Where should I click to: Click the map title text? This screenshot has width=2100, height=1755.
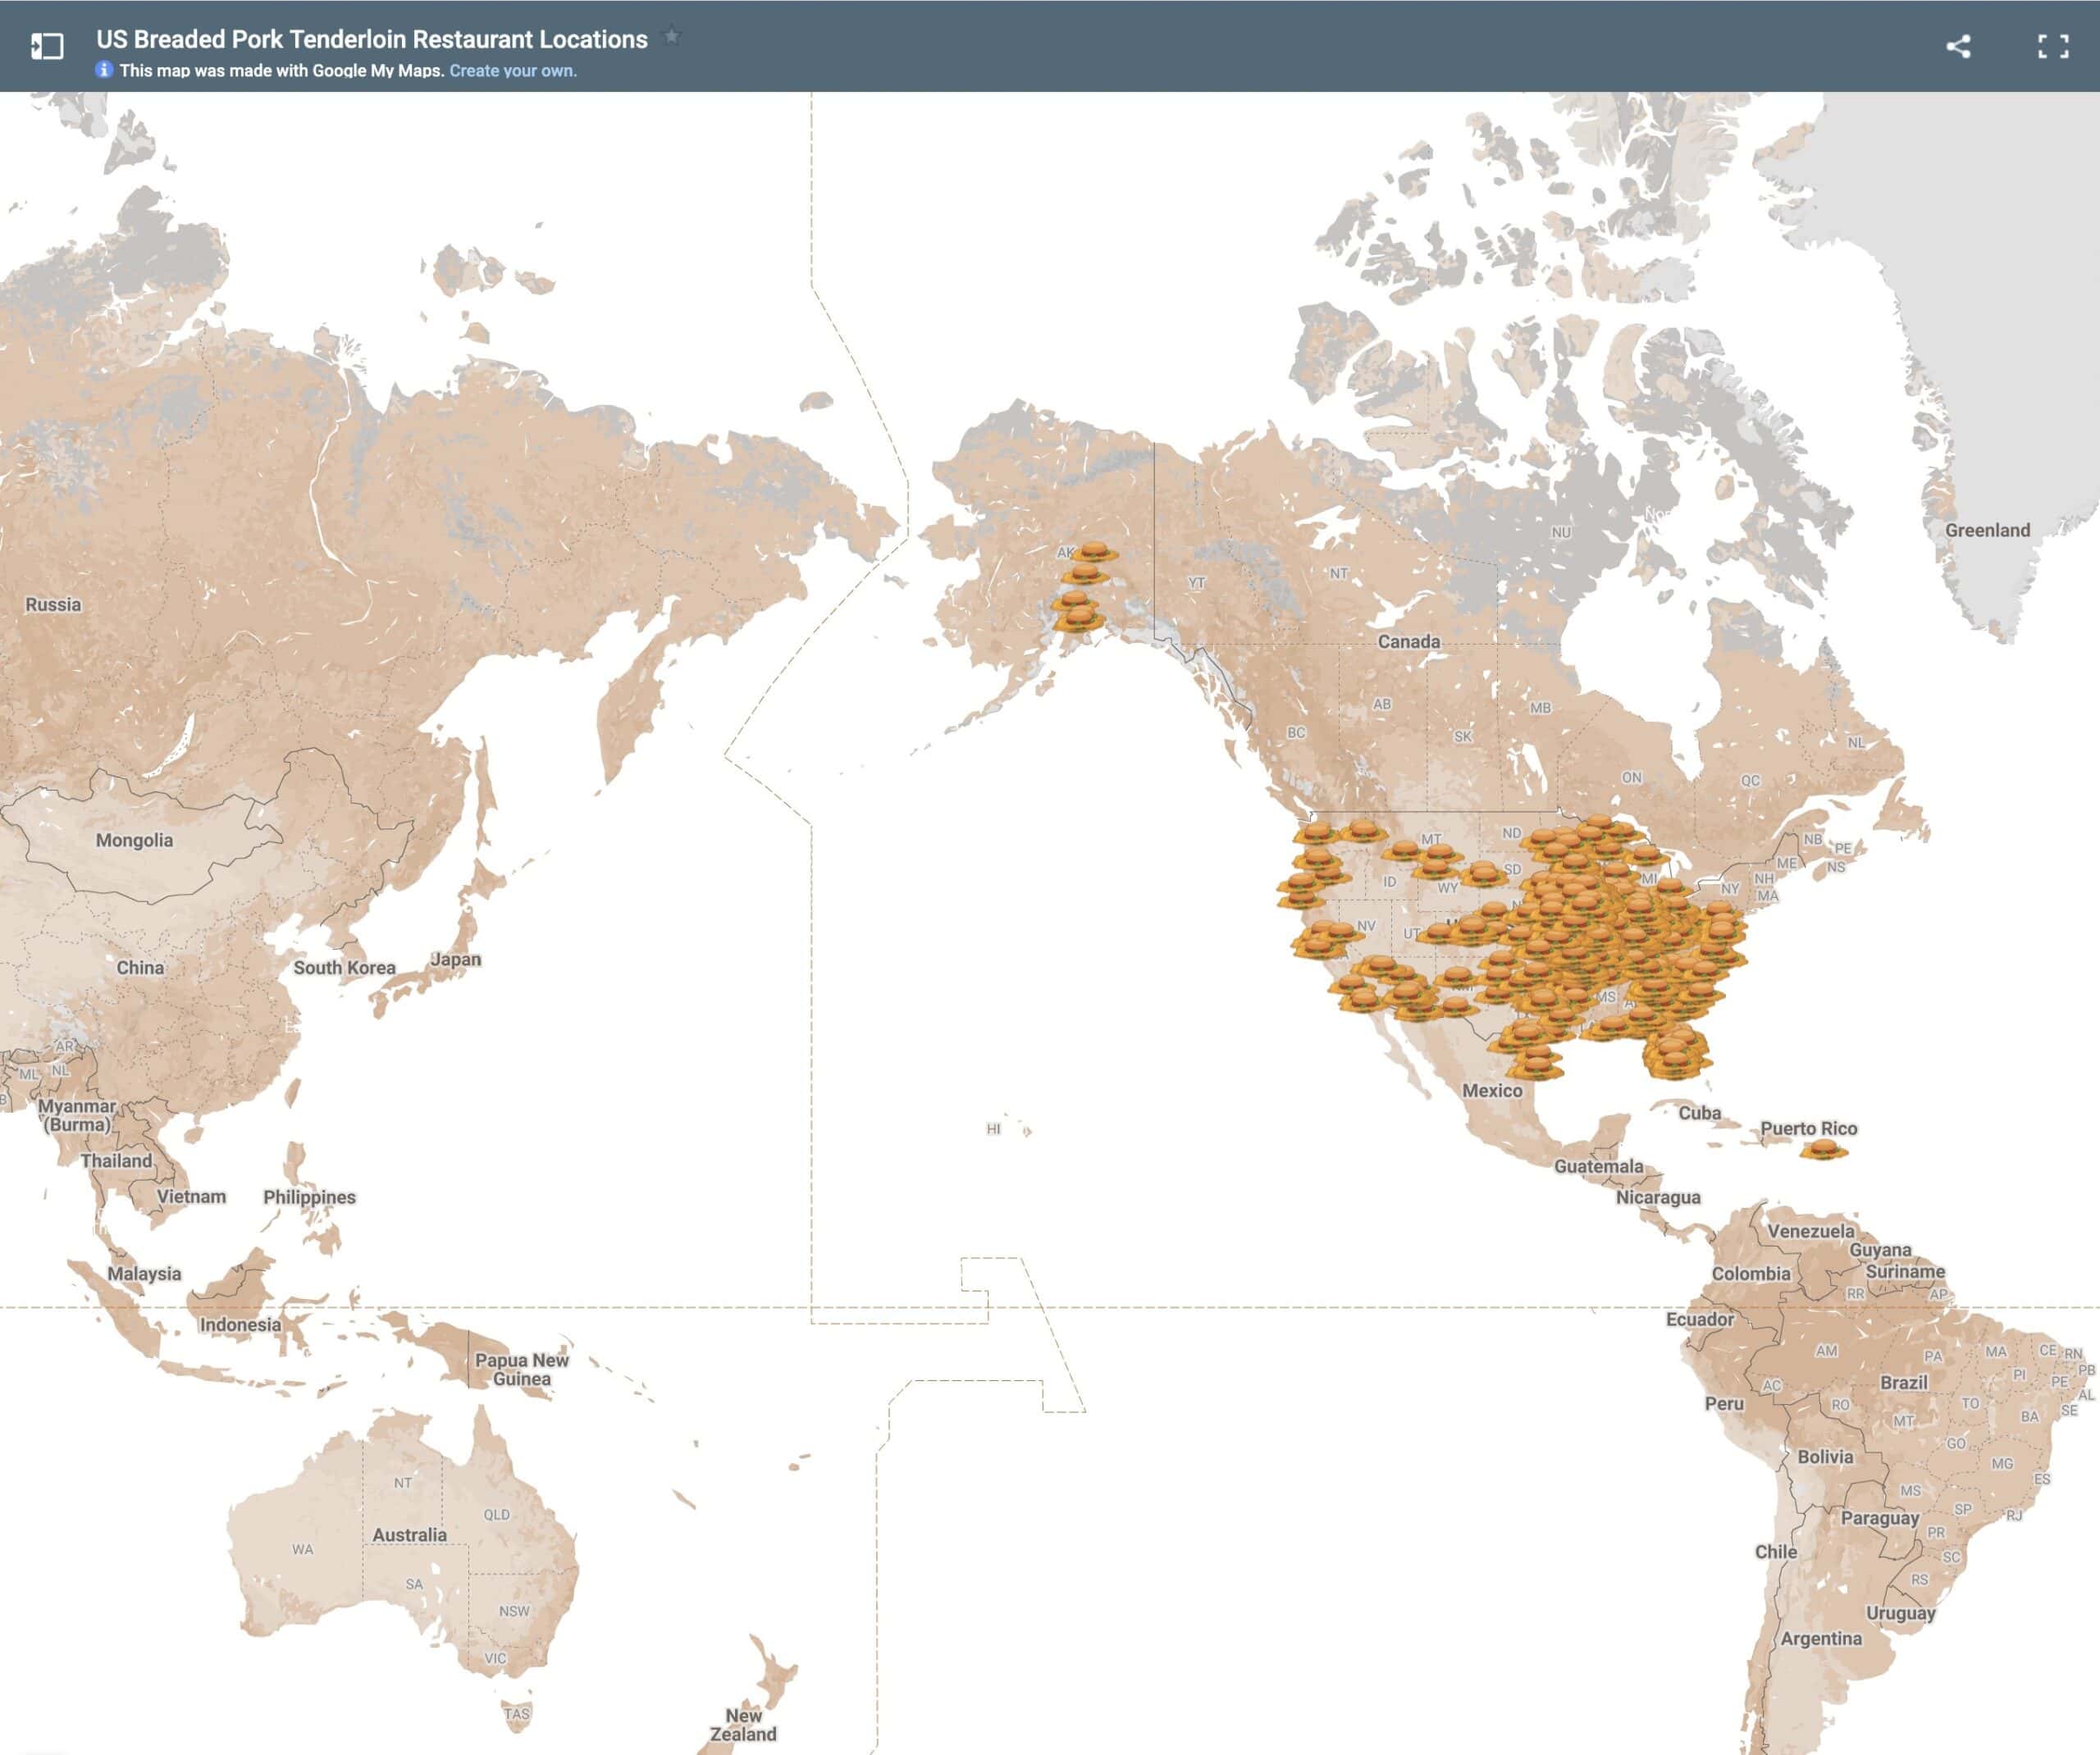371,39
